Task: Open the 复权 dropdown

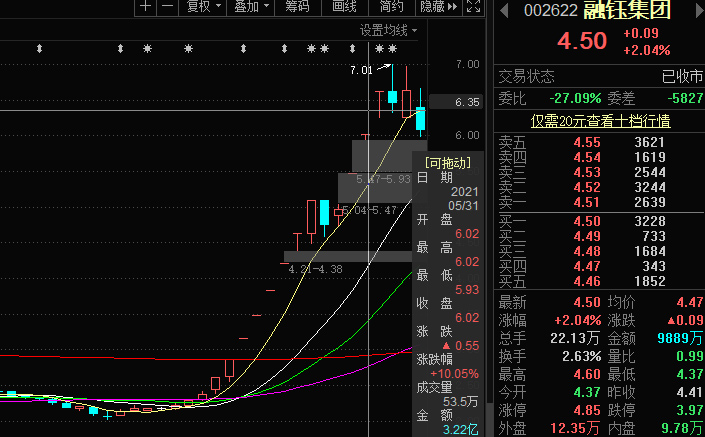Action: (203, 6)
